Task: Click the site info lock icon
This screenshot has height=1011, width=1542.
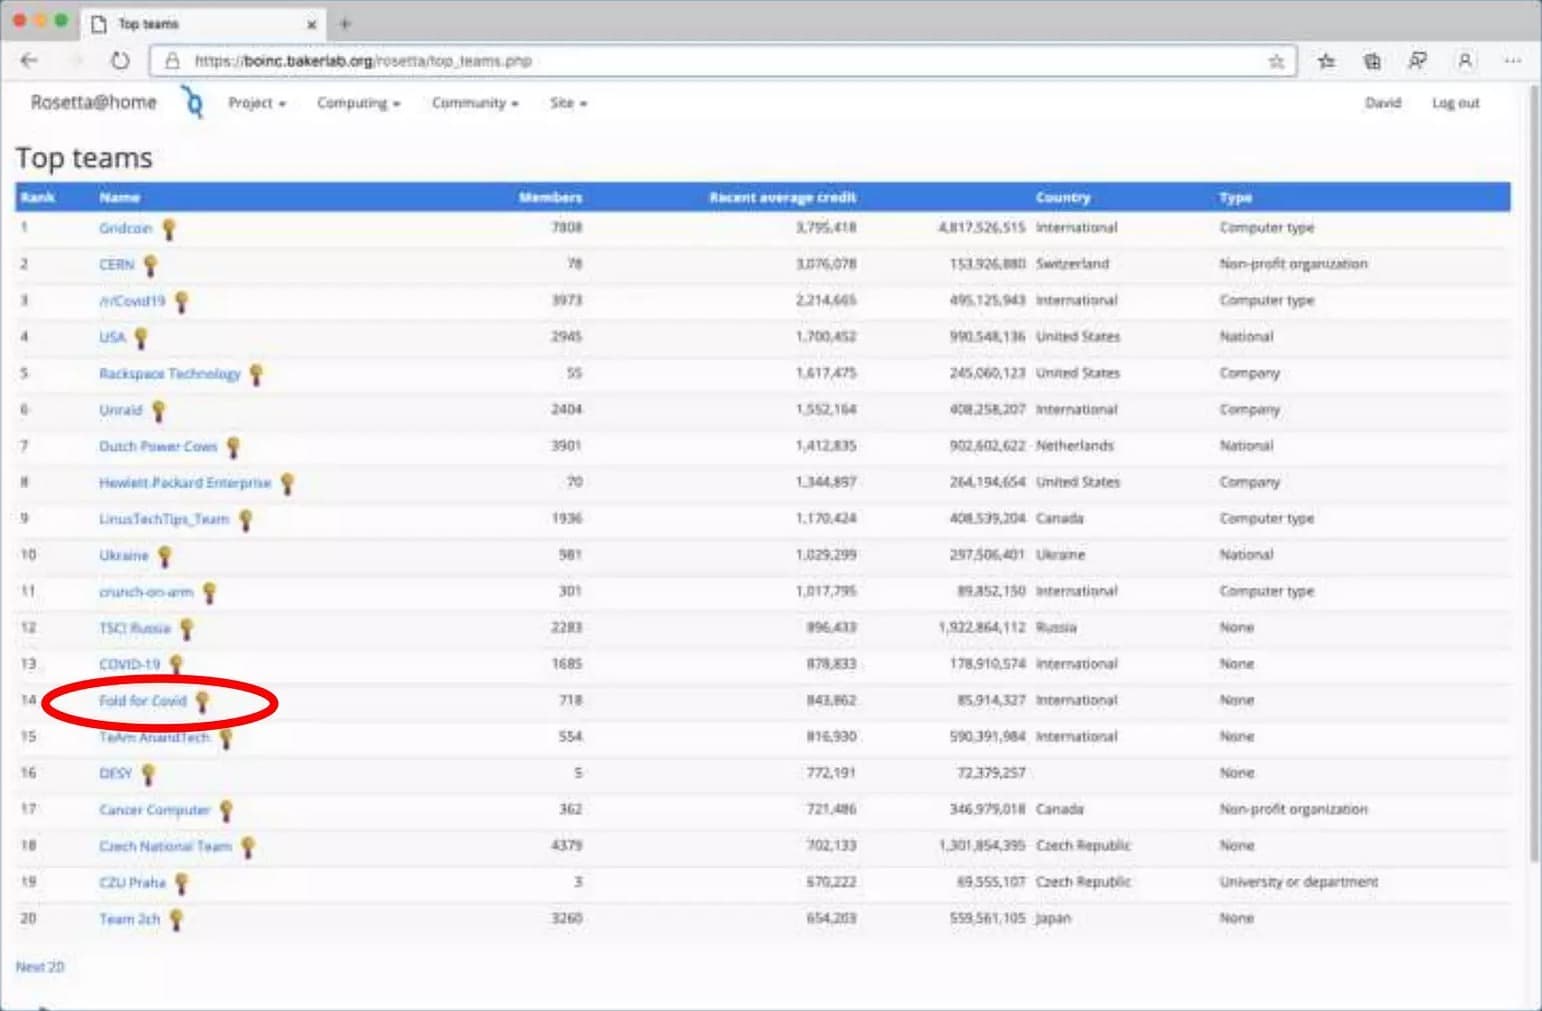Action: pyautogui.click(x=172, y=61)
